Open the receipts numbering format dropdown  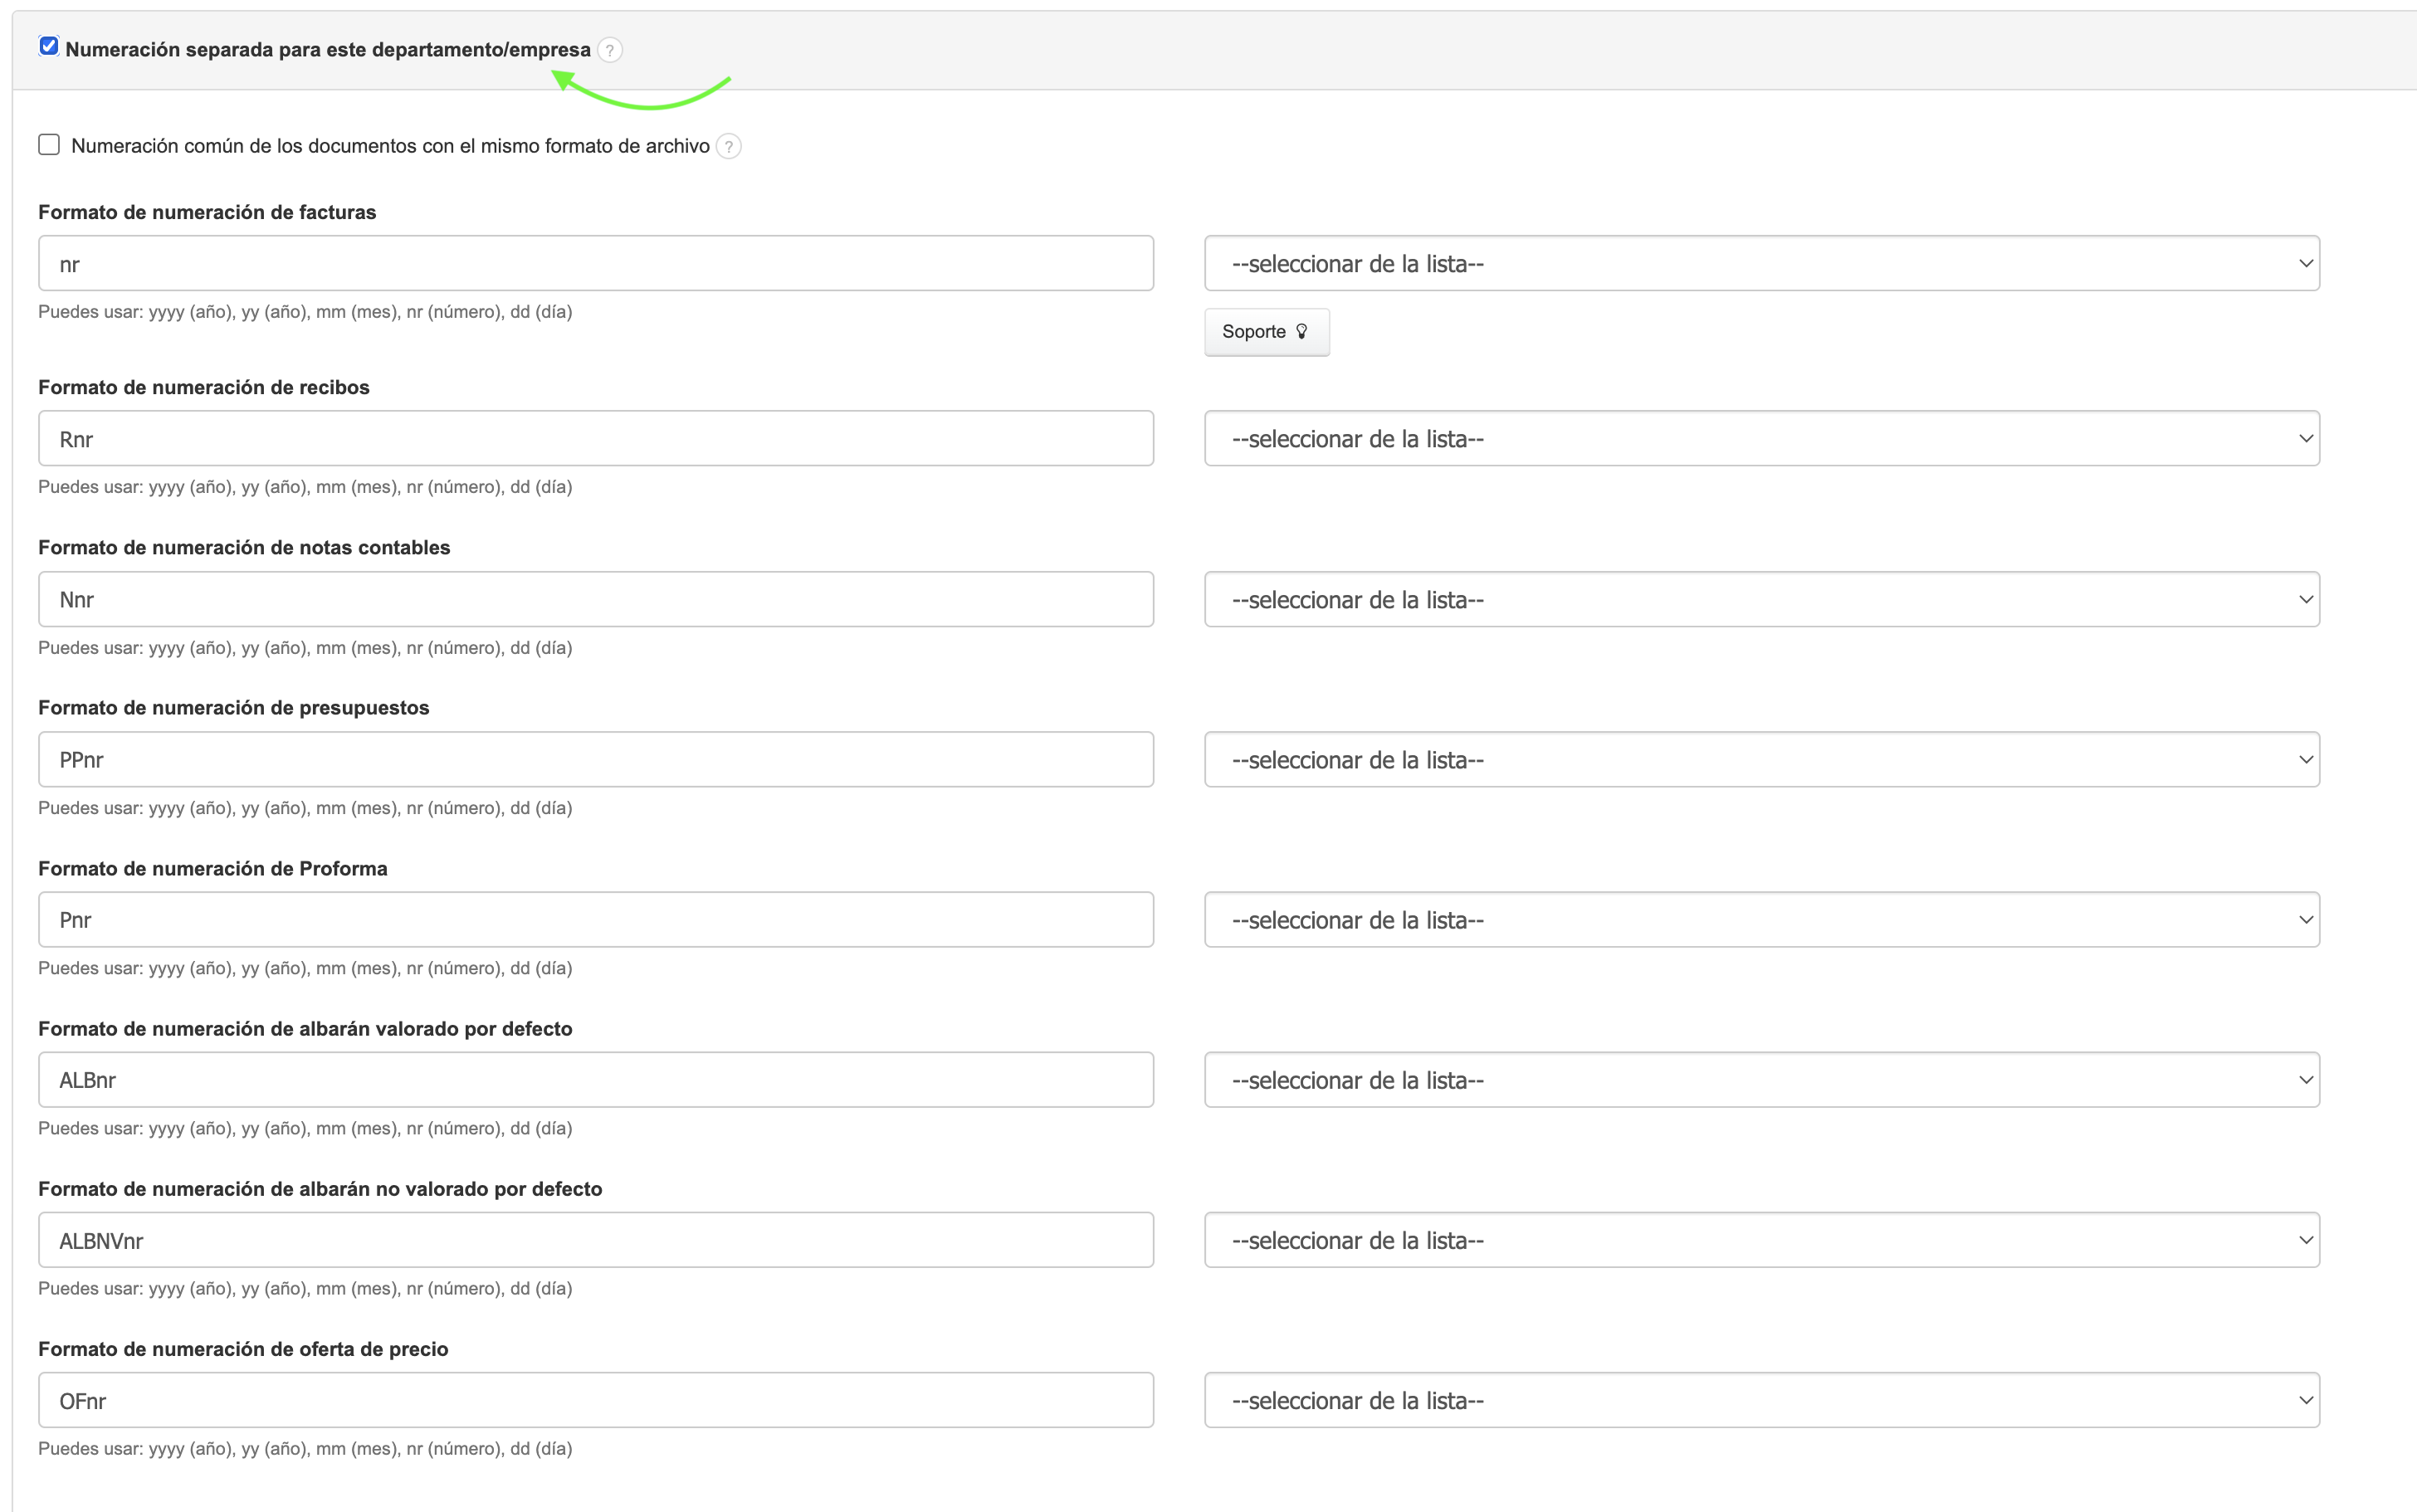tap(1761, 439)
